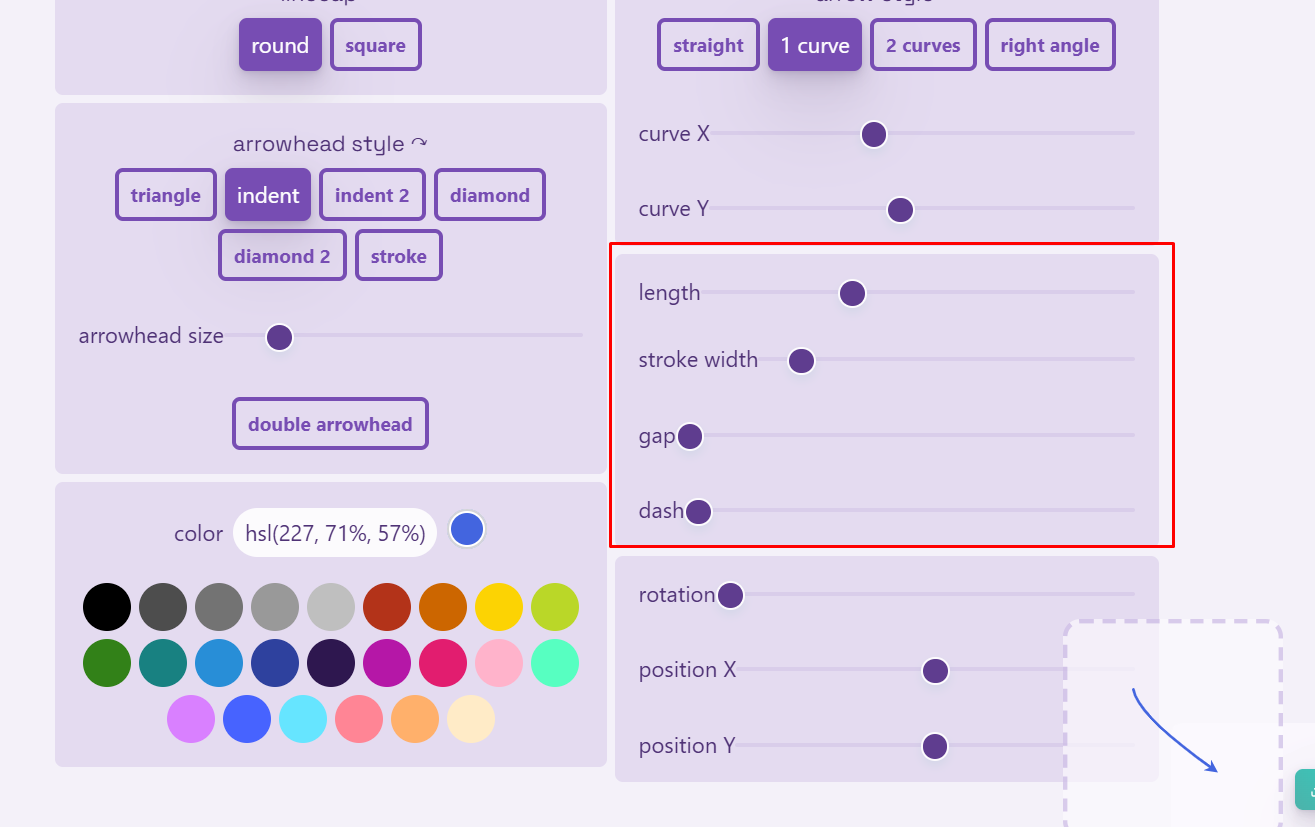Click the randomize icon beside arrowhead style
The width and height of the screenshot is (1315, 827).
point(419,144)
